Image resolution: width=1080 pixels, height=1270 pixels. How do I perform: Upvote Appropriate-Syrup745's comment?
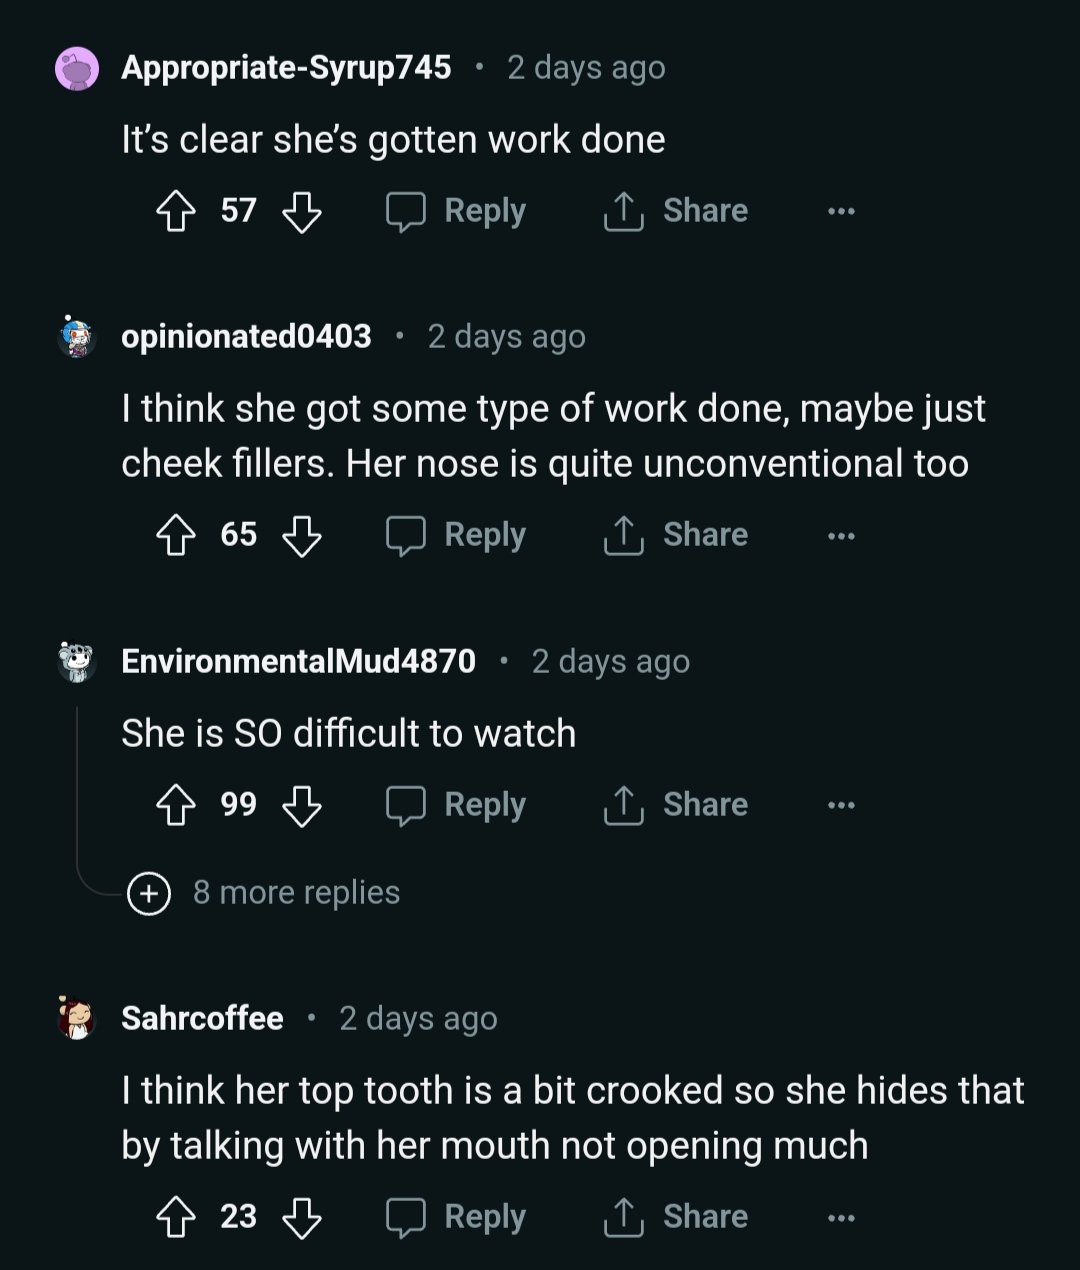click(x=176, y=212)
